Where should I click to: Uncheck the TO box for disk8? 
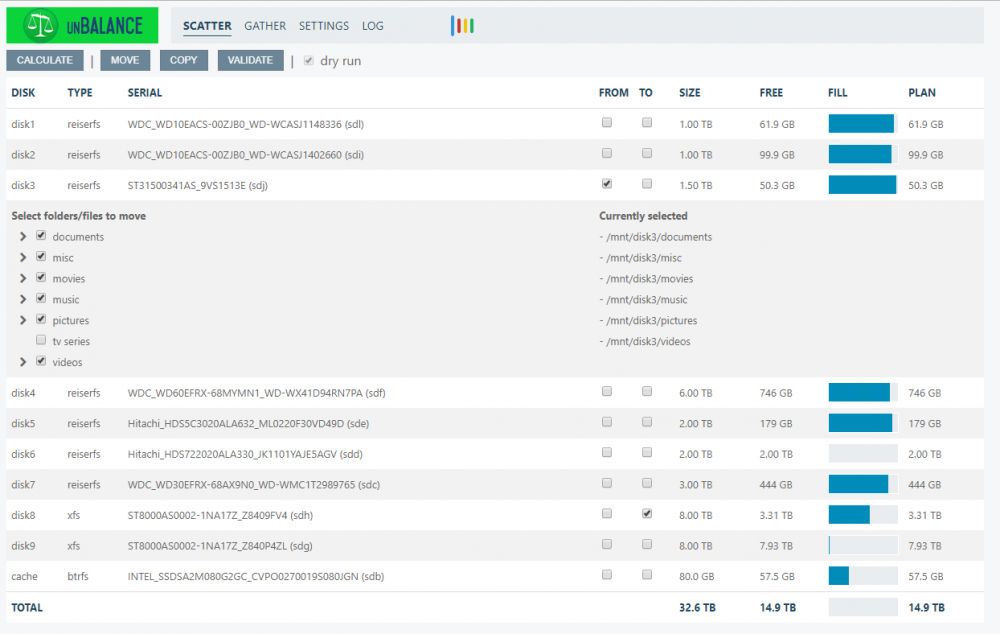click(x=647, y=513)
